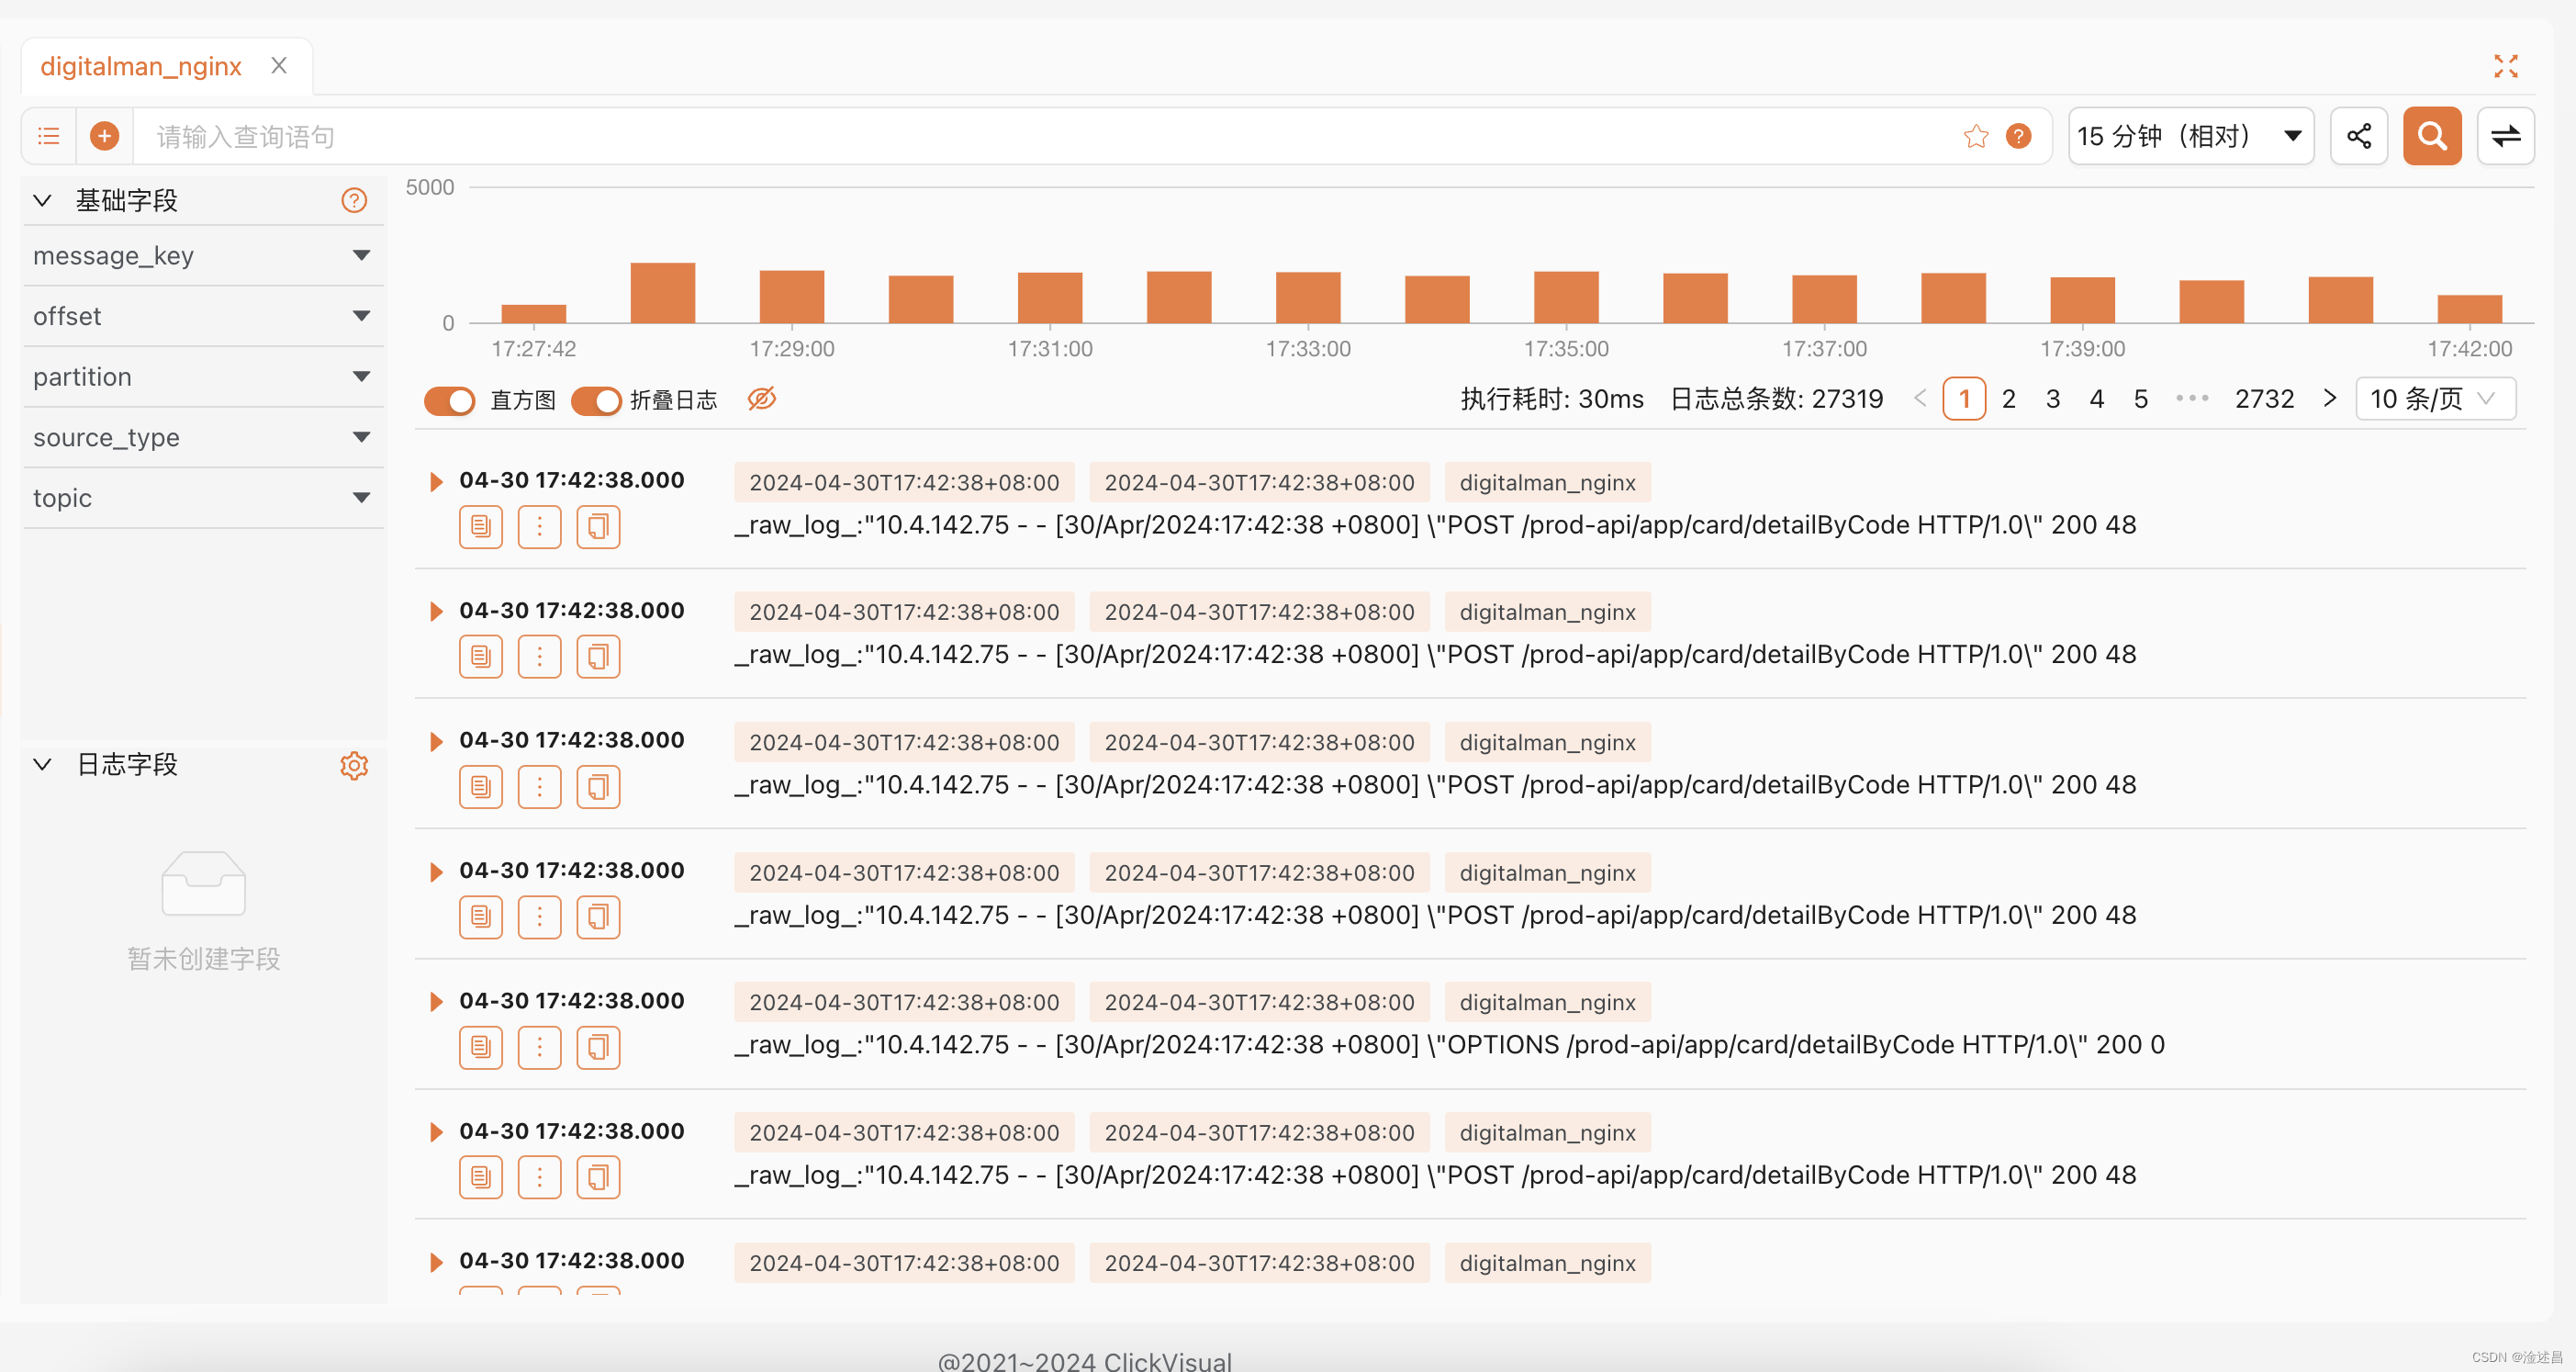Jump to last page 2732

[2263, 399]
